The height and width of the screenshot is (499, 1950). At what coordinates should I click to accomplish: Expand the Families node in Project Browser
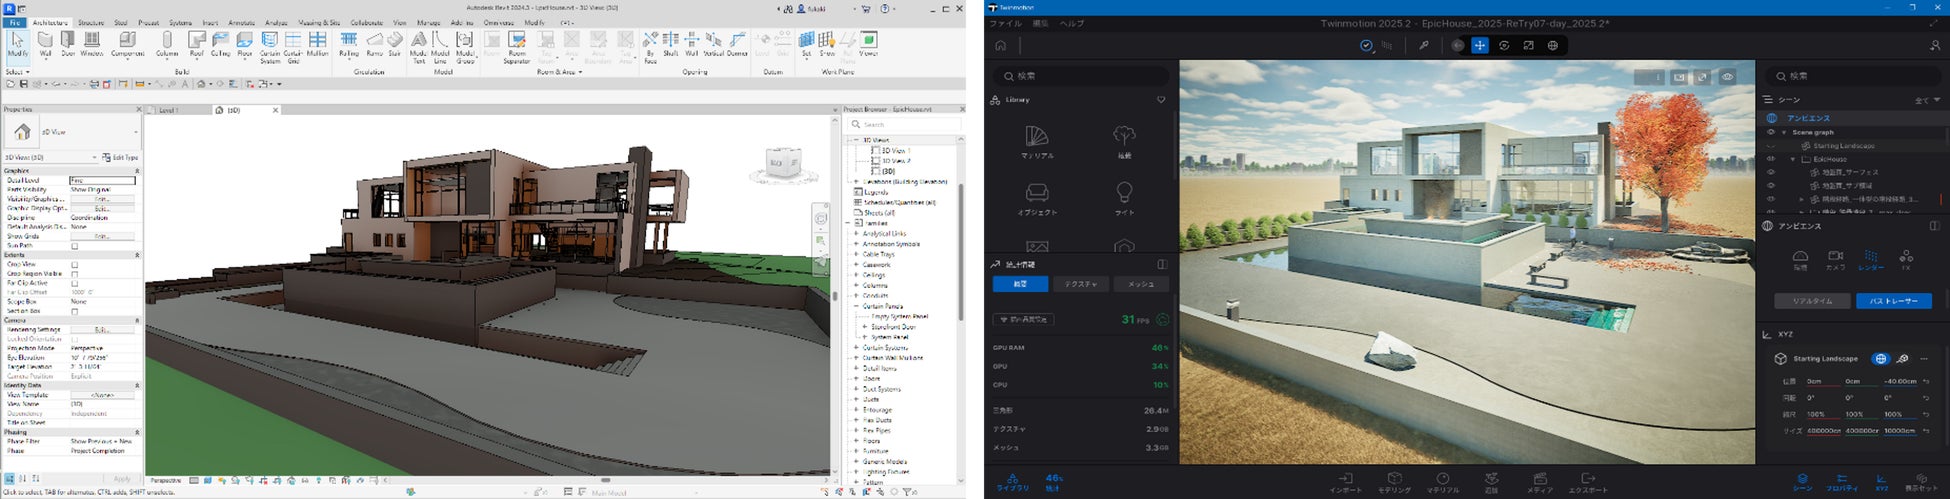[849, 224]
